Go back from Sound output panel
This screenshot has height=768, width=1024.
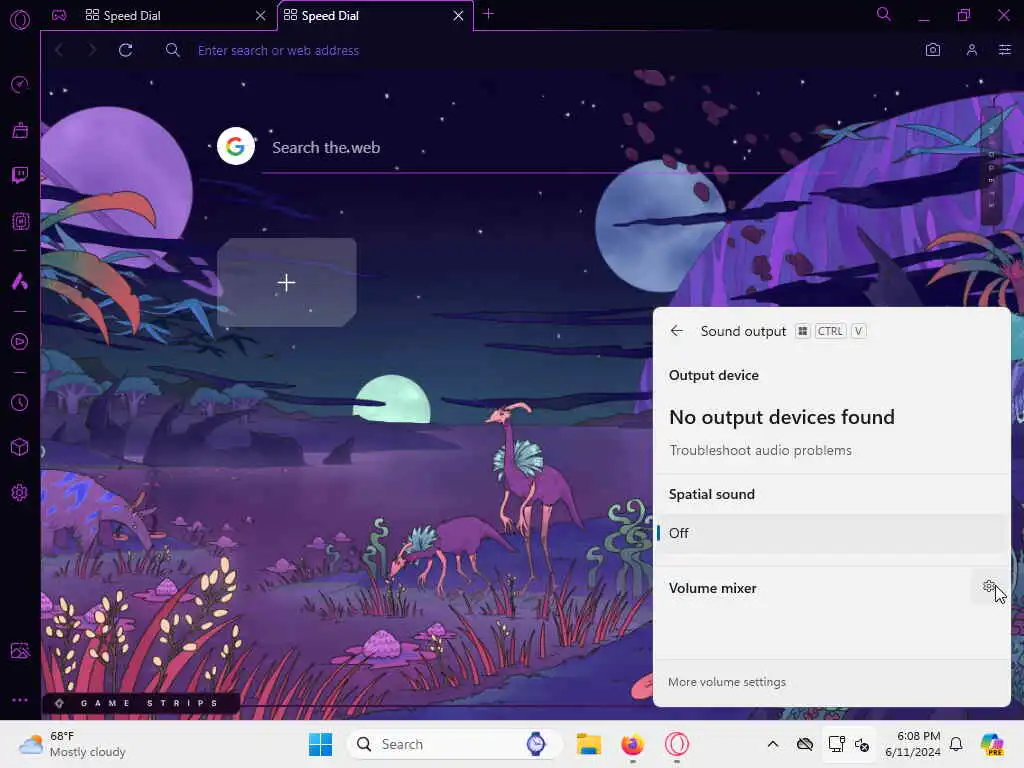[x=677, y=331]
